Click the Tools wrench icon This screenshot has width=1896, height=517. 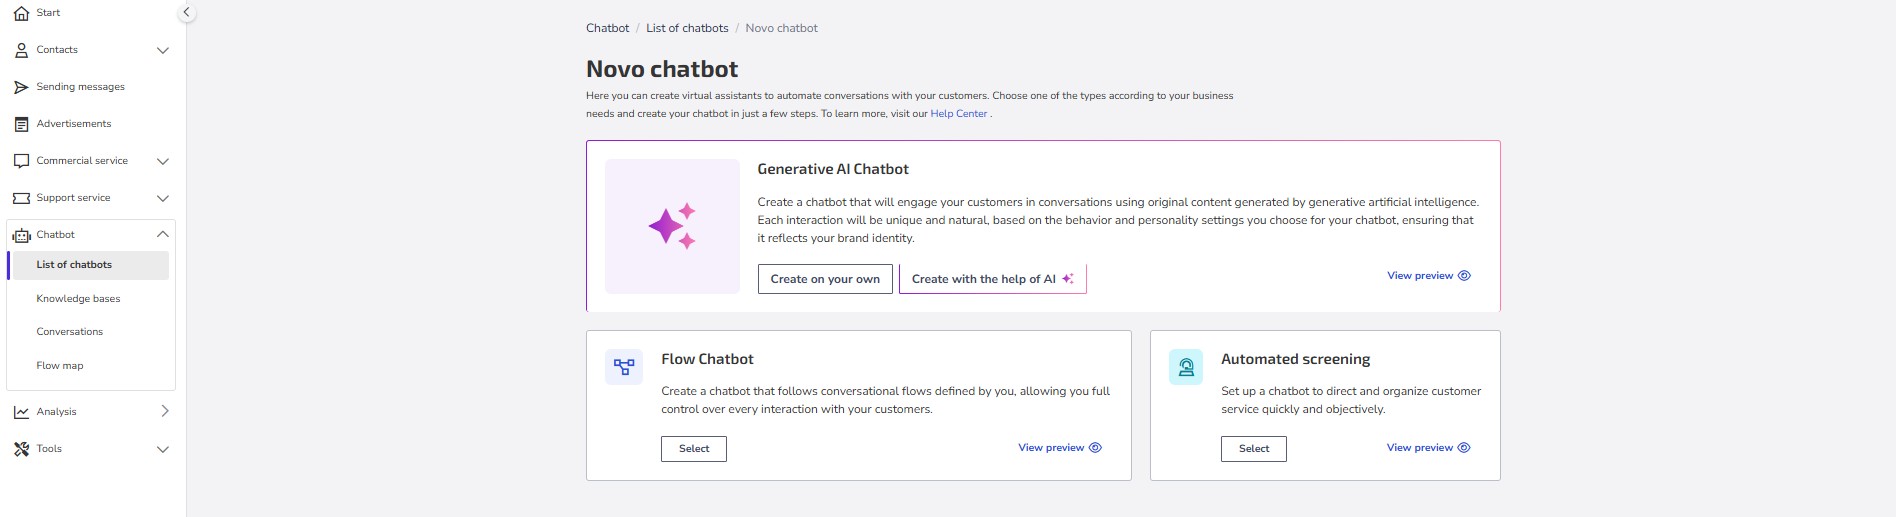(x=21, y=449)
